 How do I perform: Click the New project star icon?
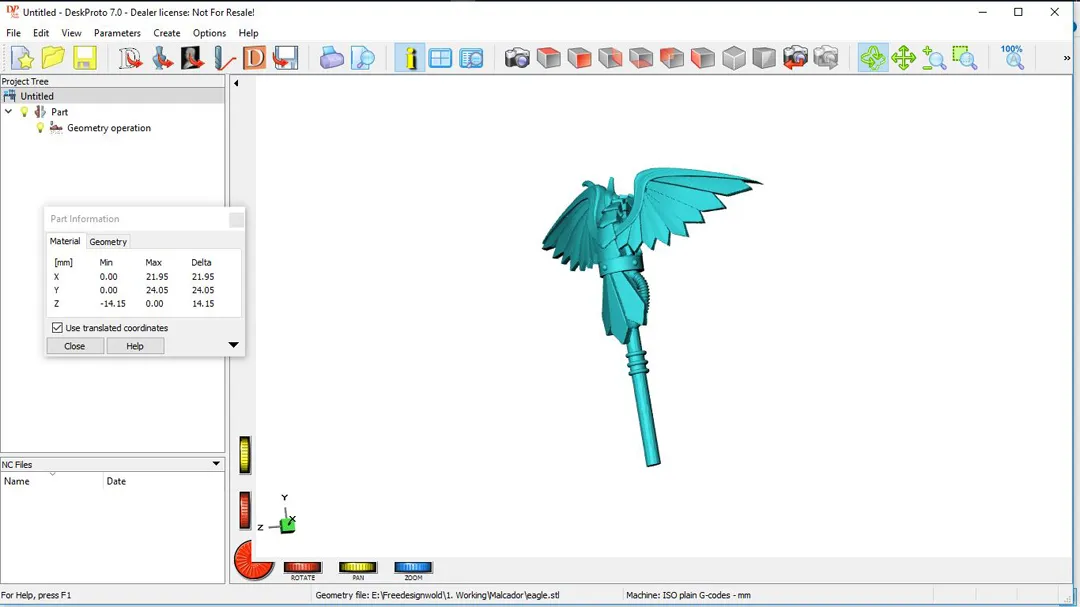pyautogui.click(x=22, y=58)
